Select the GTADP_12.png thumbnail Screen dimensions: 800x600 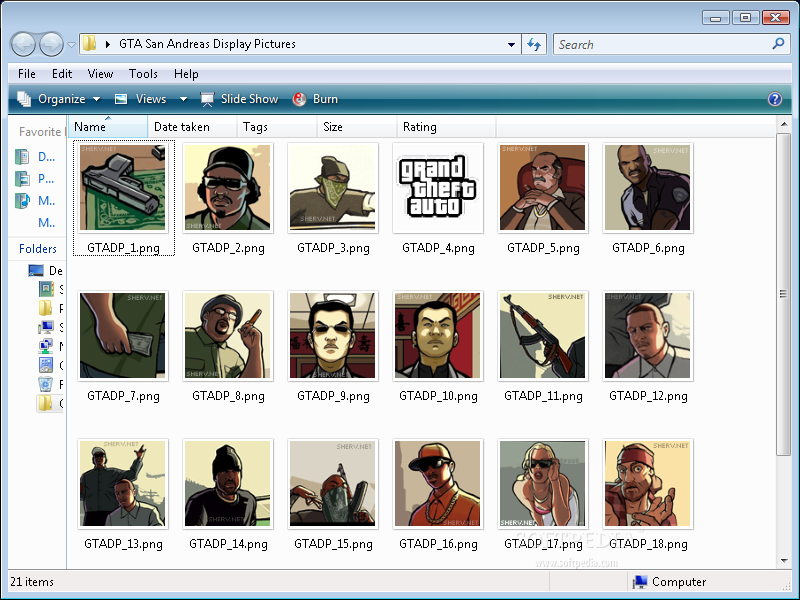[x=648, y=336]
